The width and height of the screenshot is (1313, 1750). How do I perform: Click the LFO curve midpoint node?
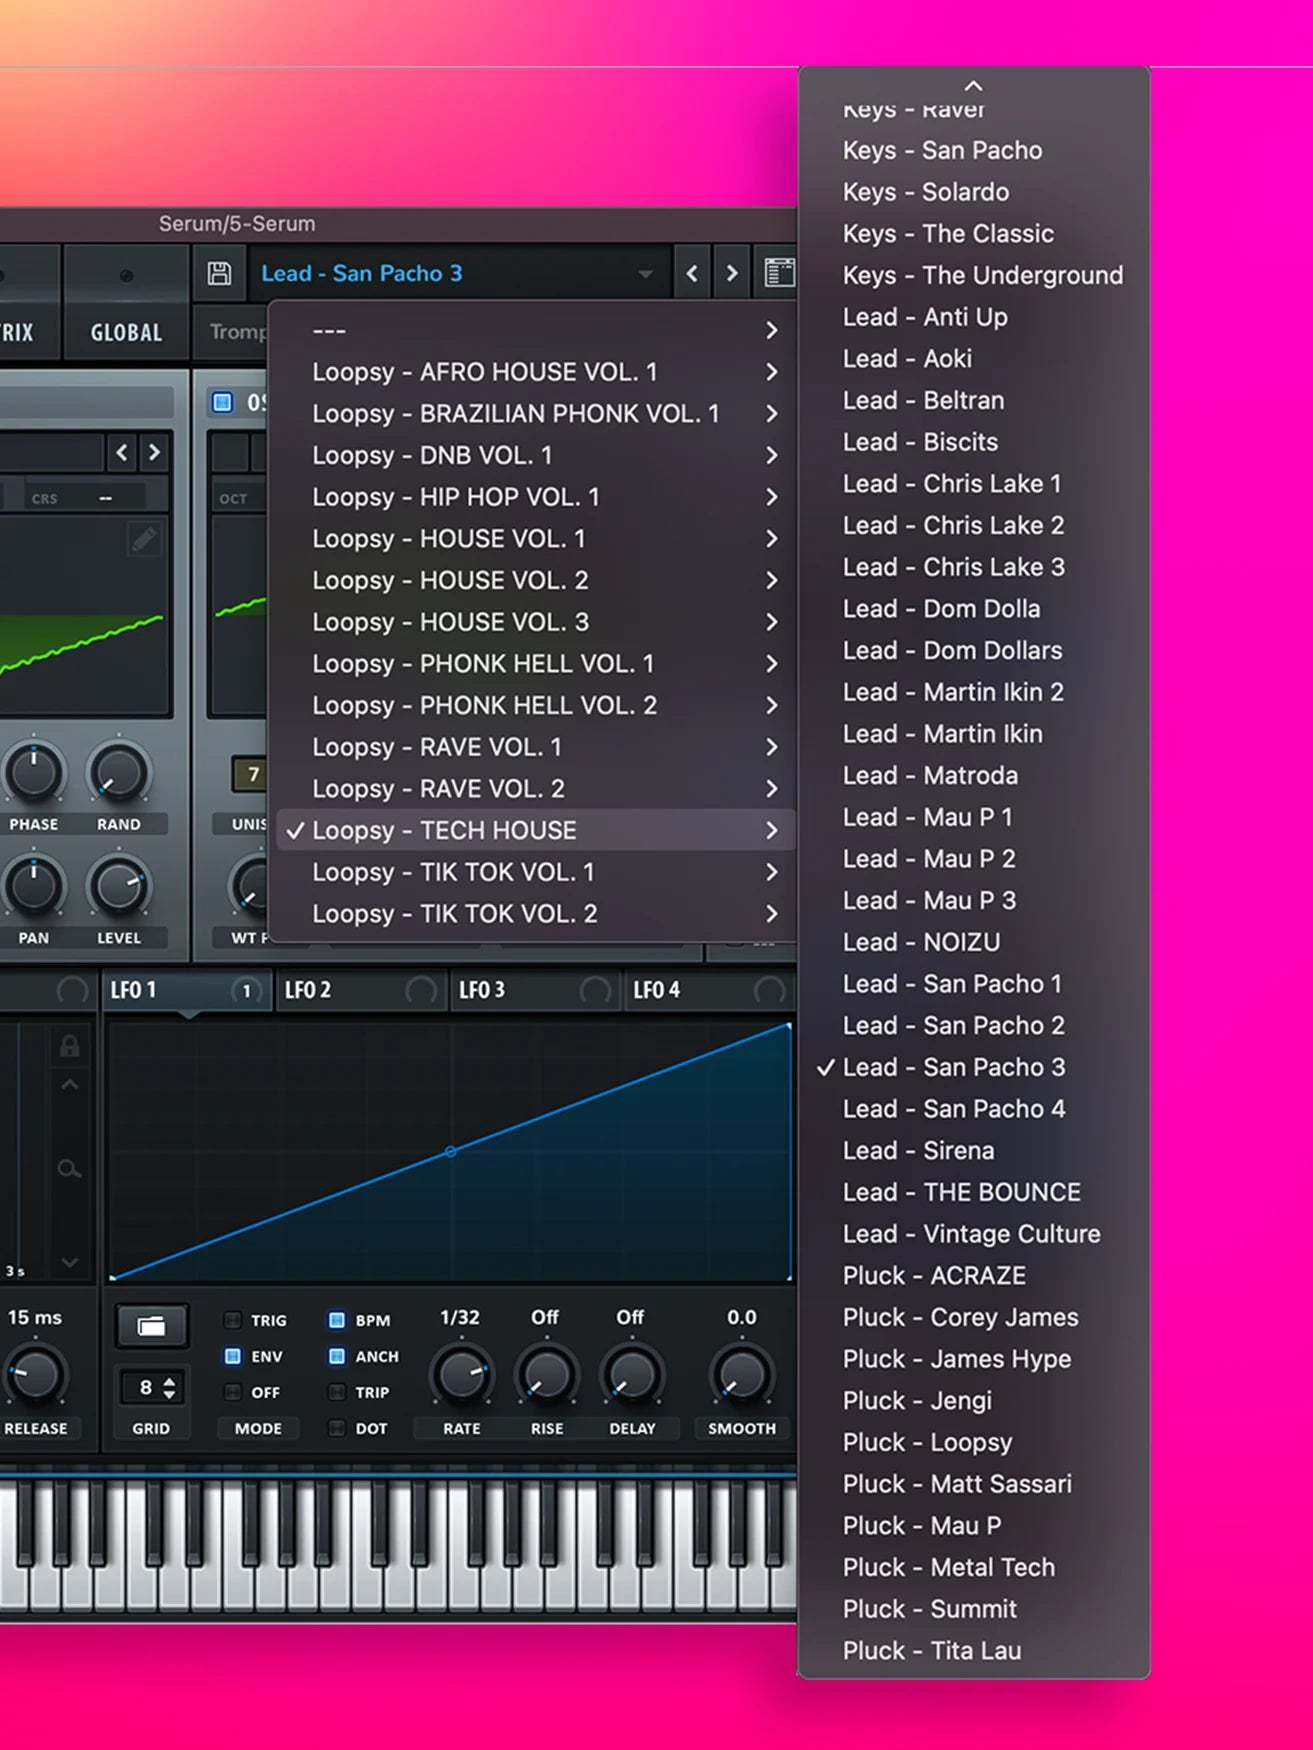pos(450,1152)
